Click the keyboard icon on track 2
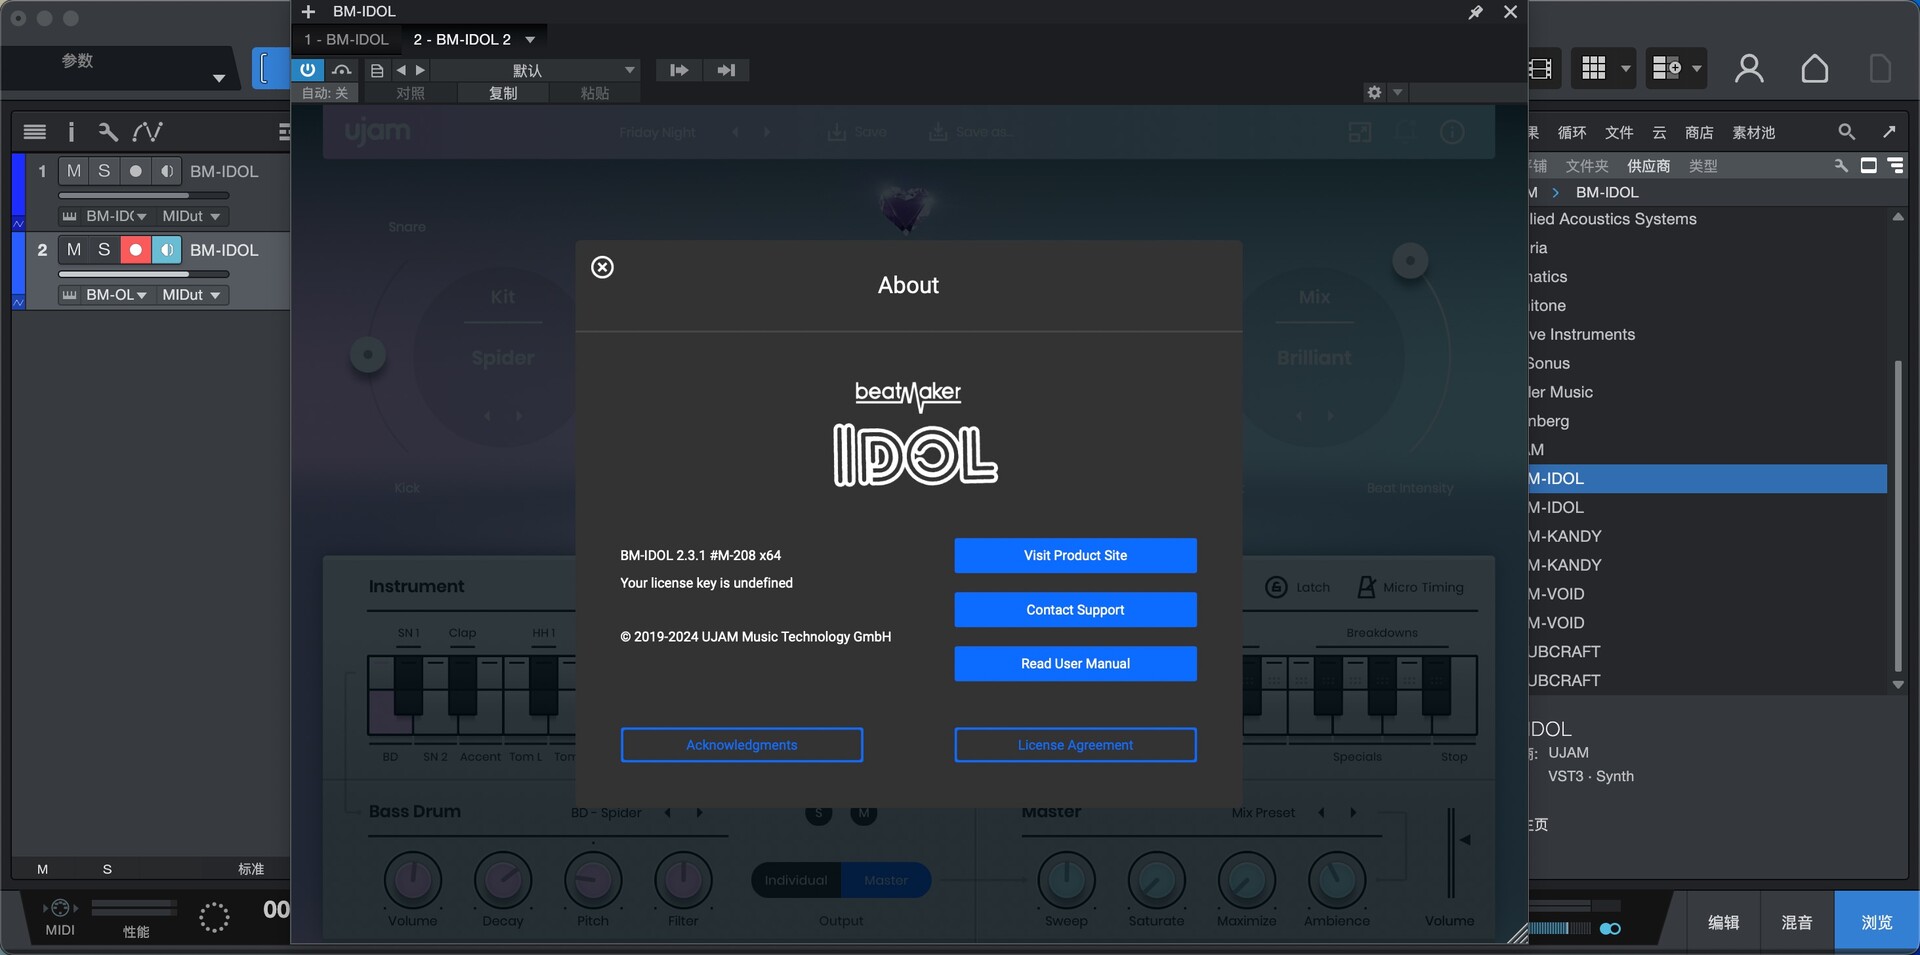Image resolution: width=1920 pixels, height=955 pixels. click(x=69, y=295)
